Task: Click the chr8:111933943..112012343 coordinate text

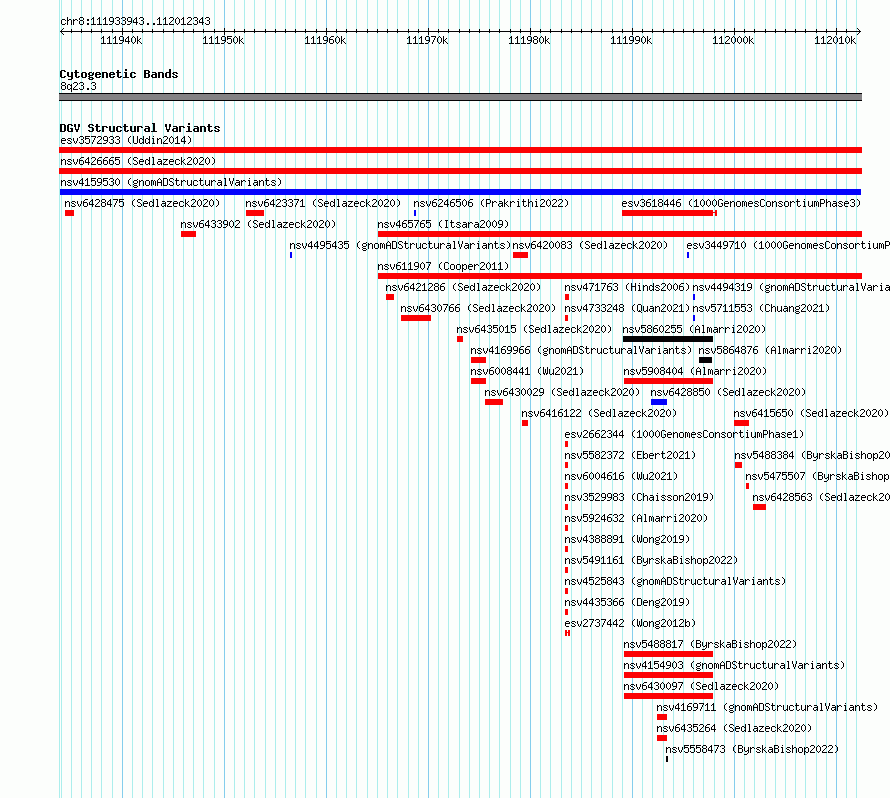Action: point(135,21)
